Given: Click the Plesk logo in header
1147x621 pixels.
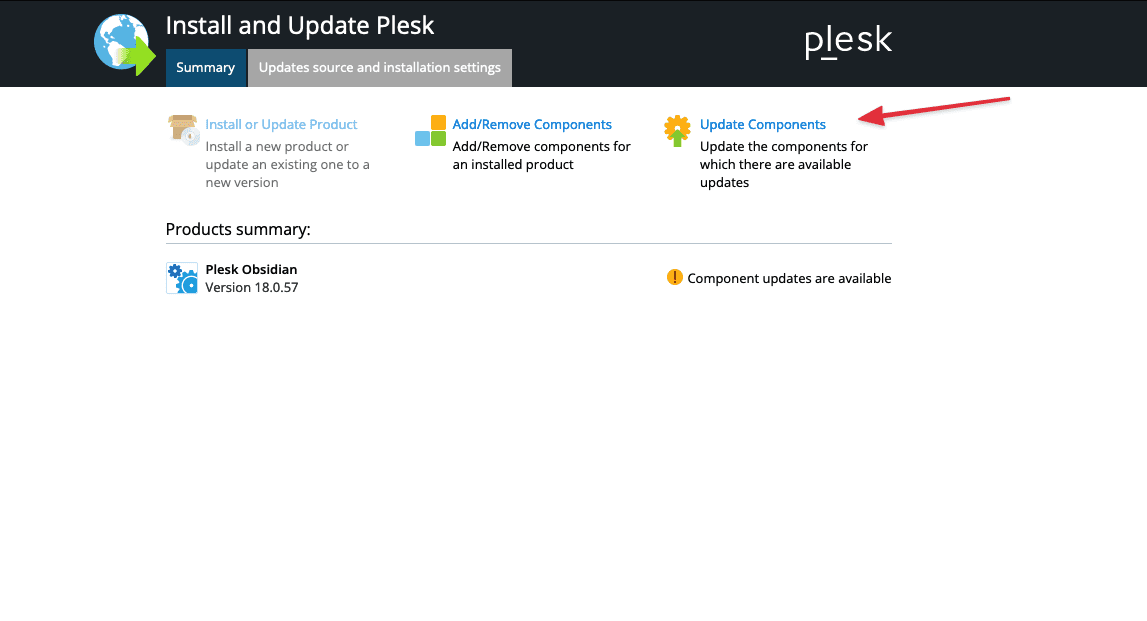Looking at the screenshot, I should (x=848, y=42).
